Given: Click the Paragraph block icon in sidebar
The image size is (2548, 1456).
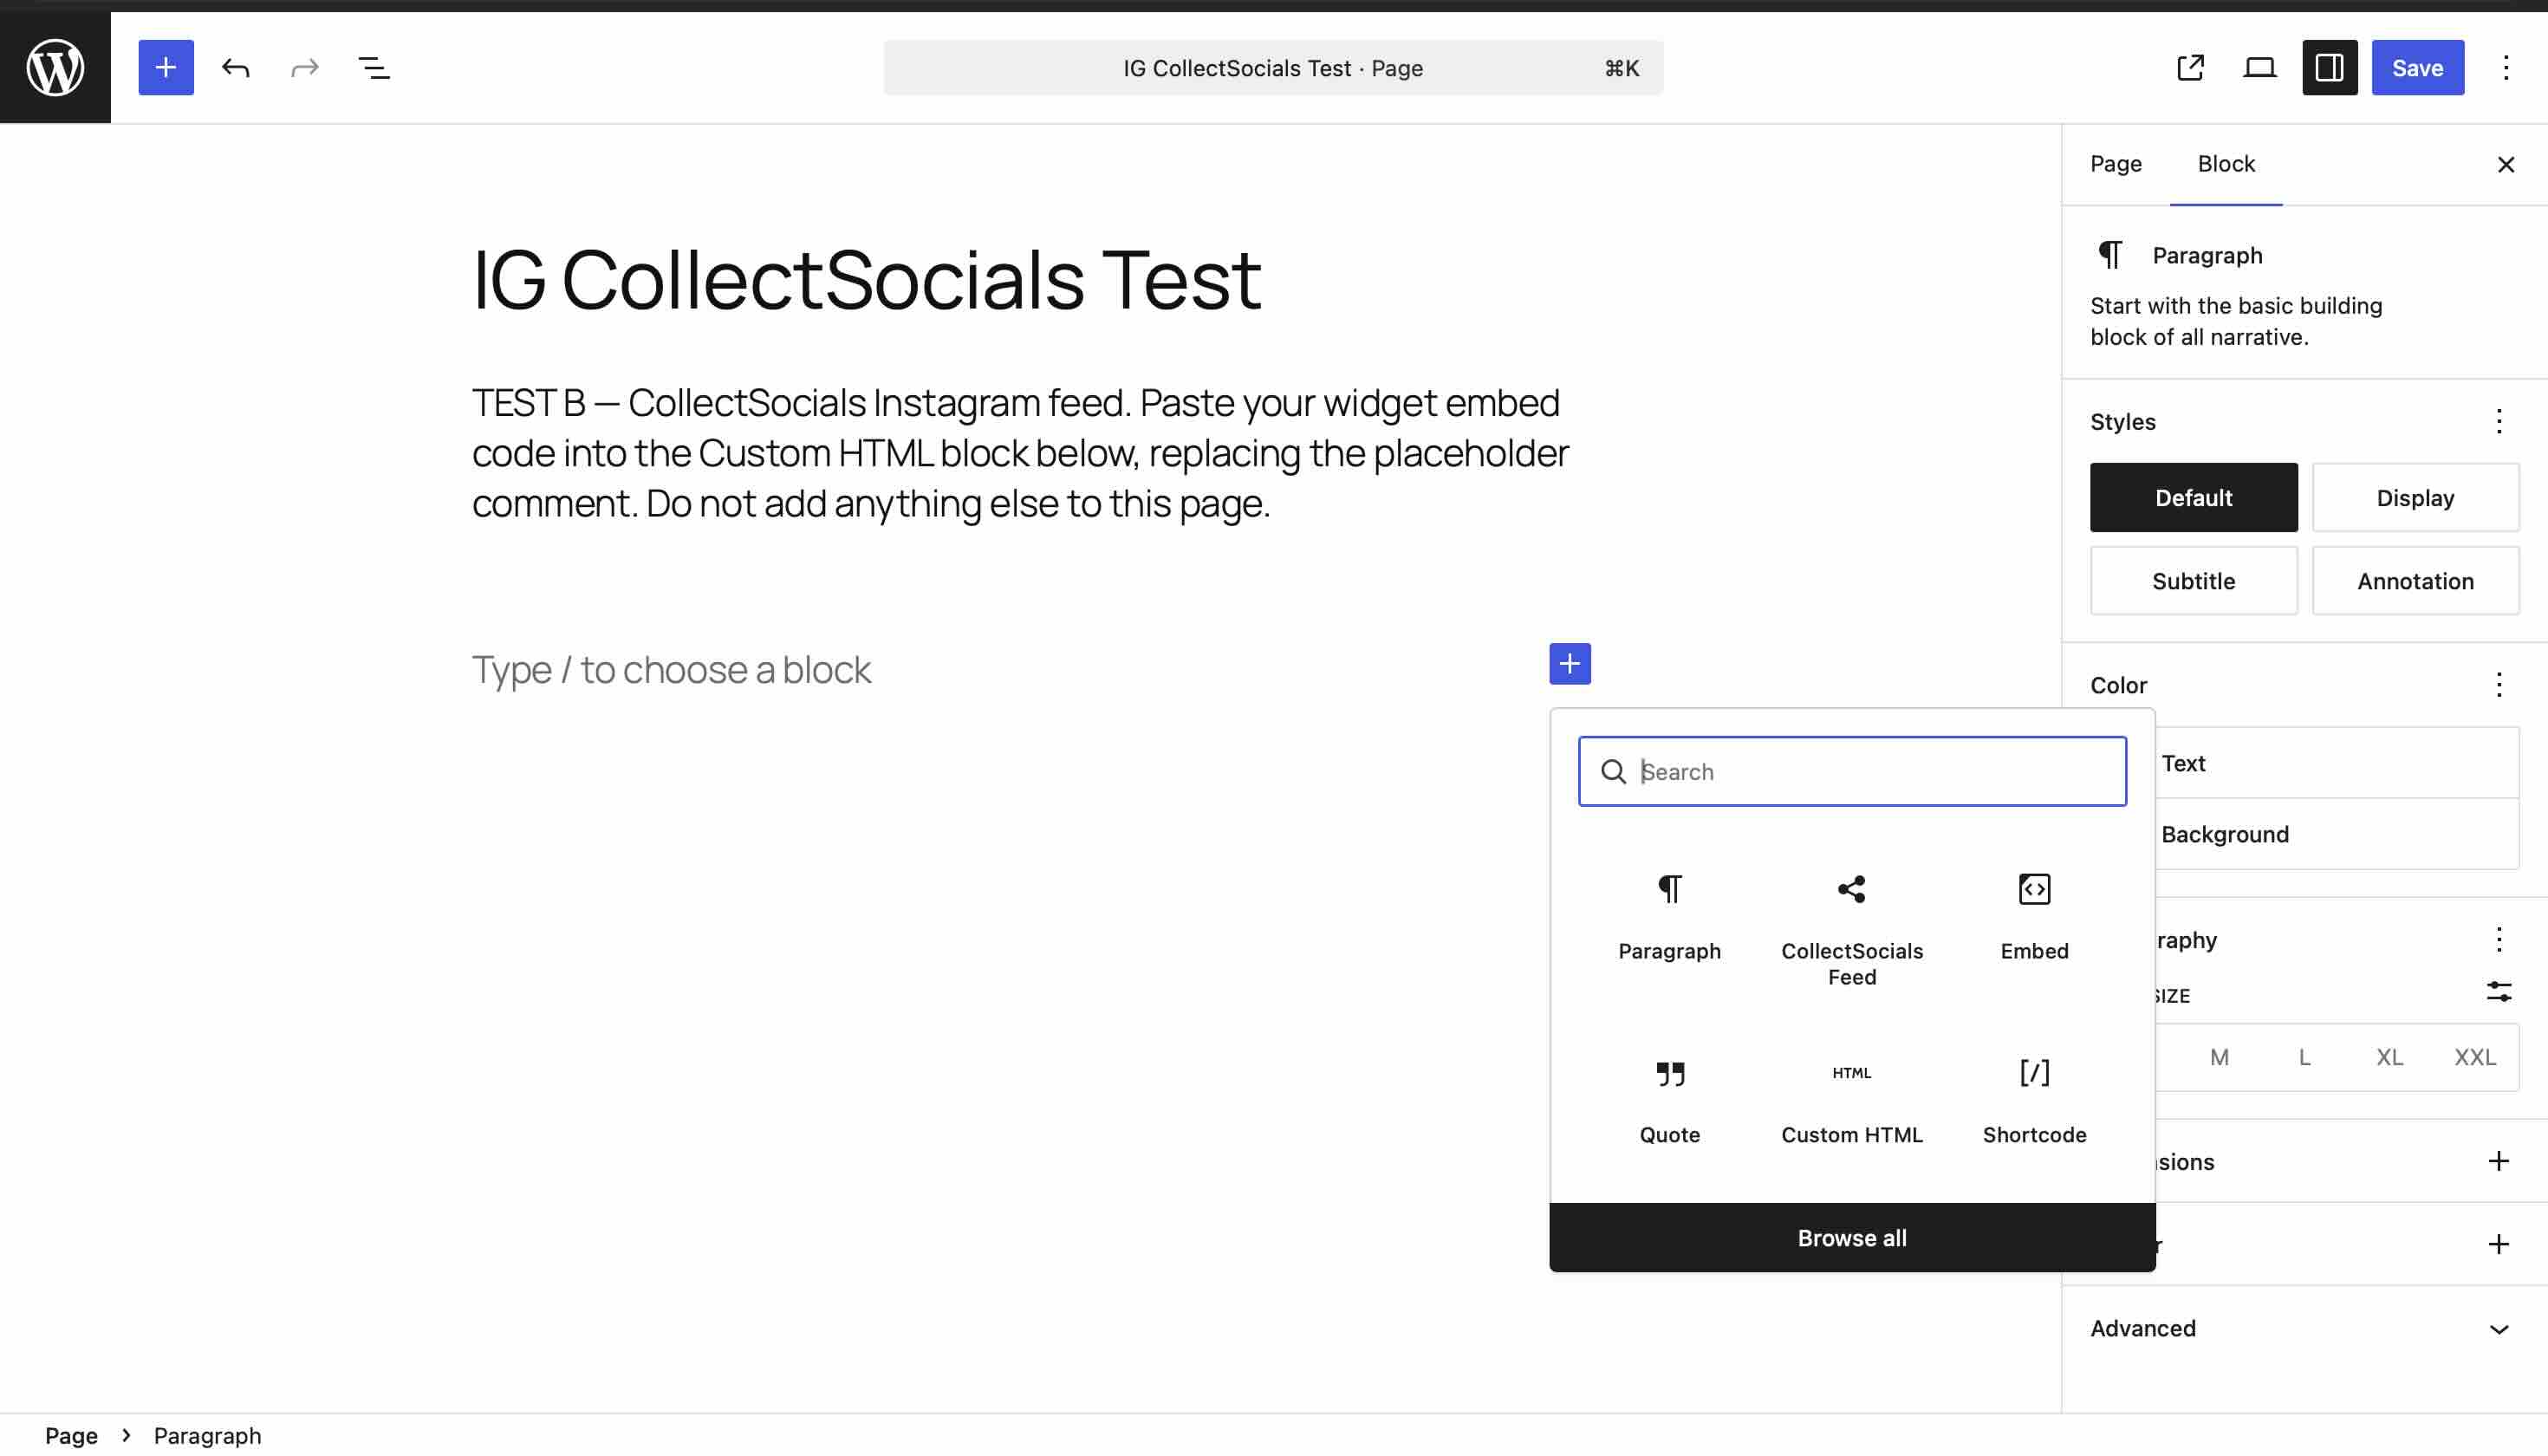Looking at the screenshot, I should click(x=2110, y=255).
